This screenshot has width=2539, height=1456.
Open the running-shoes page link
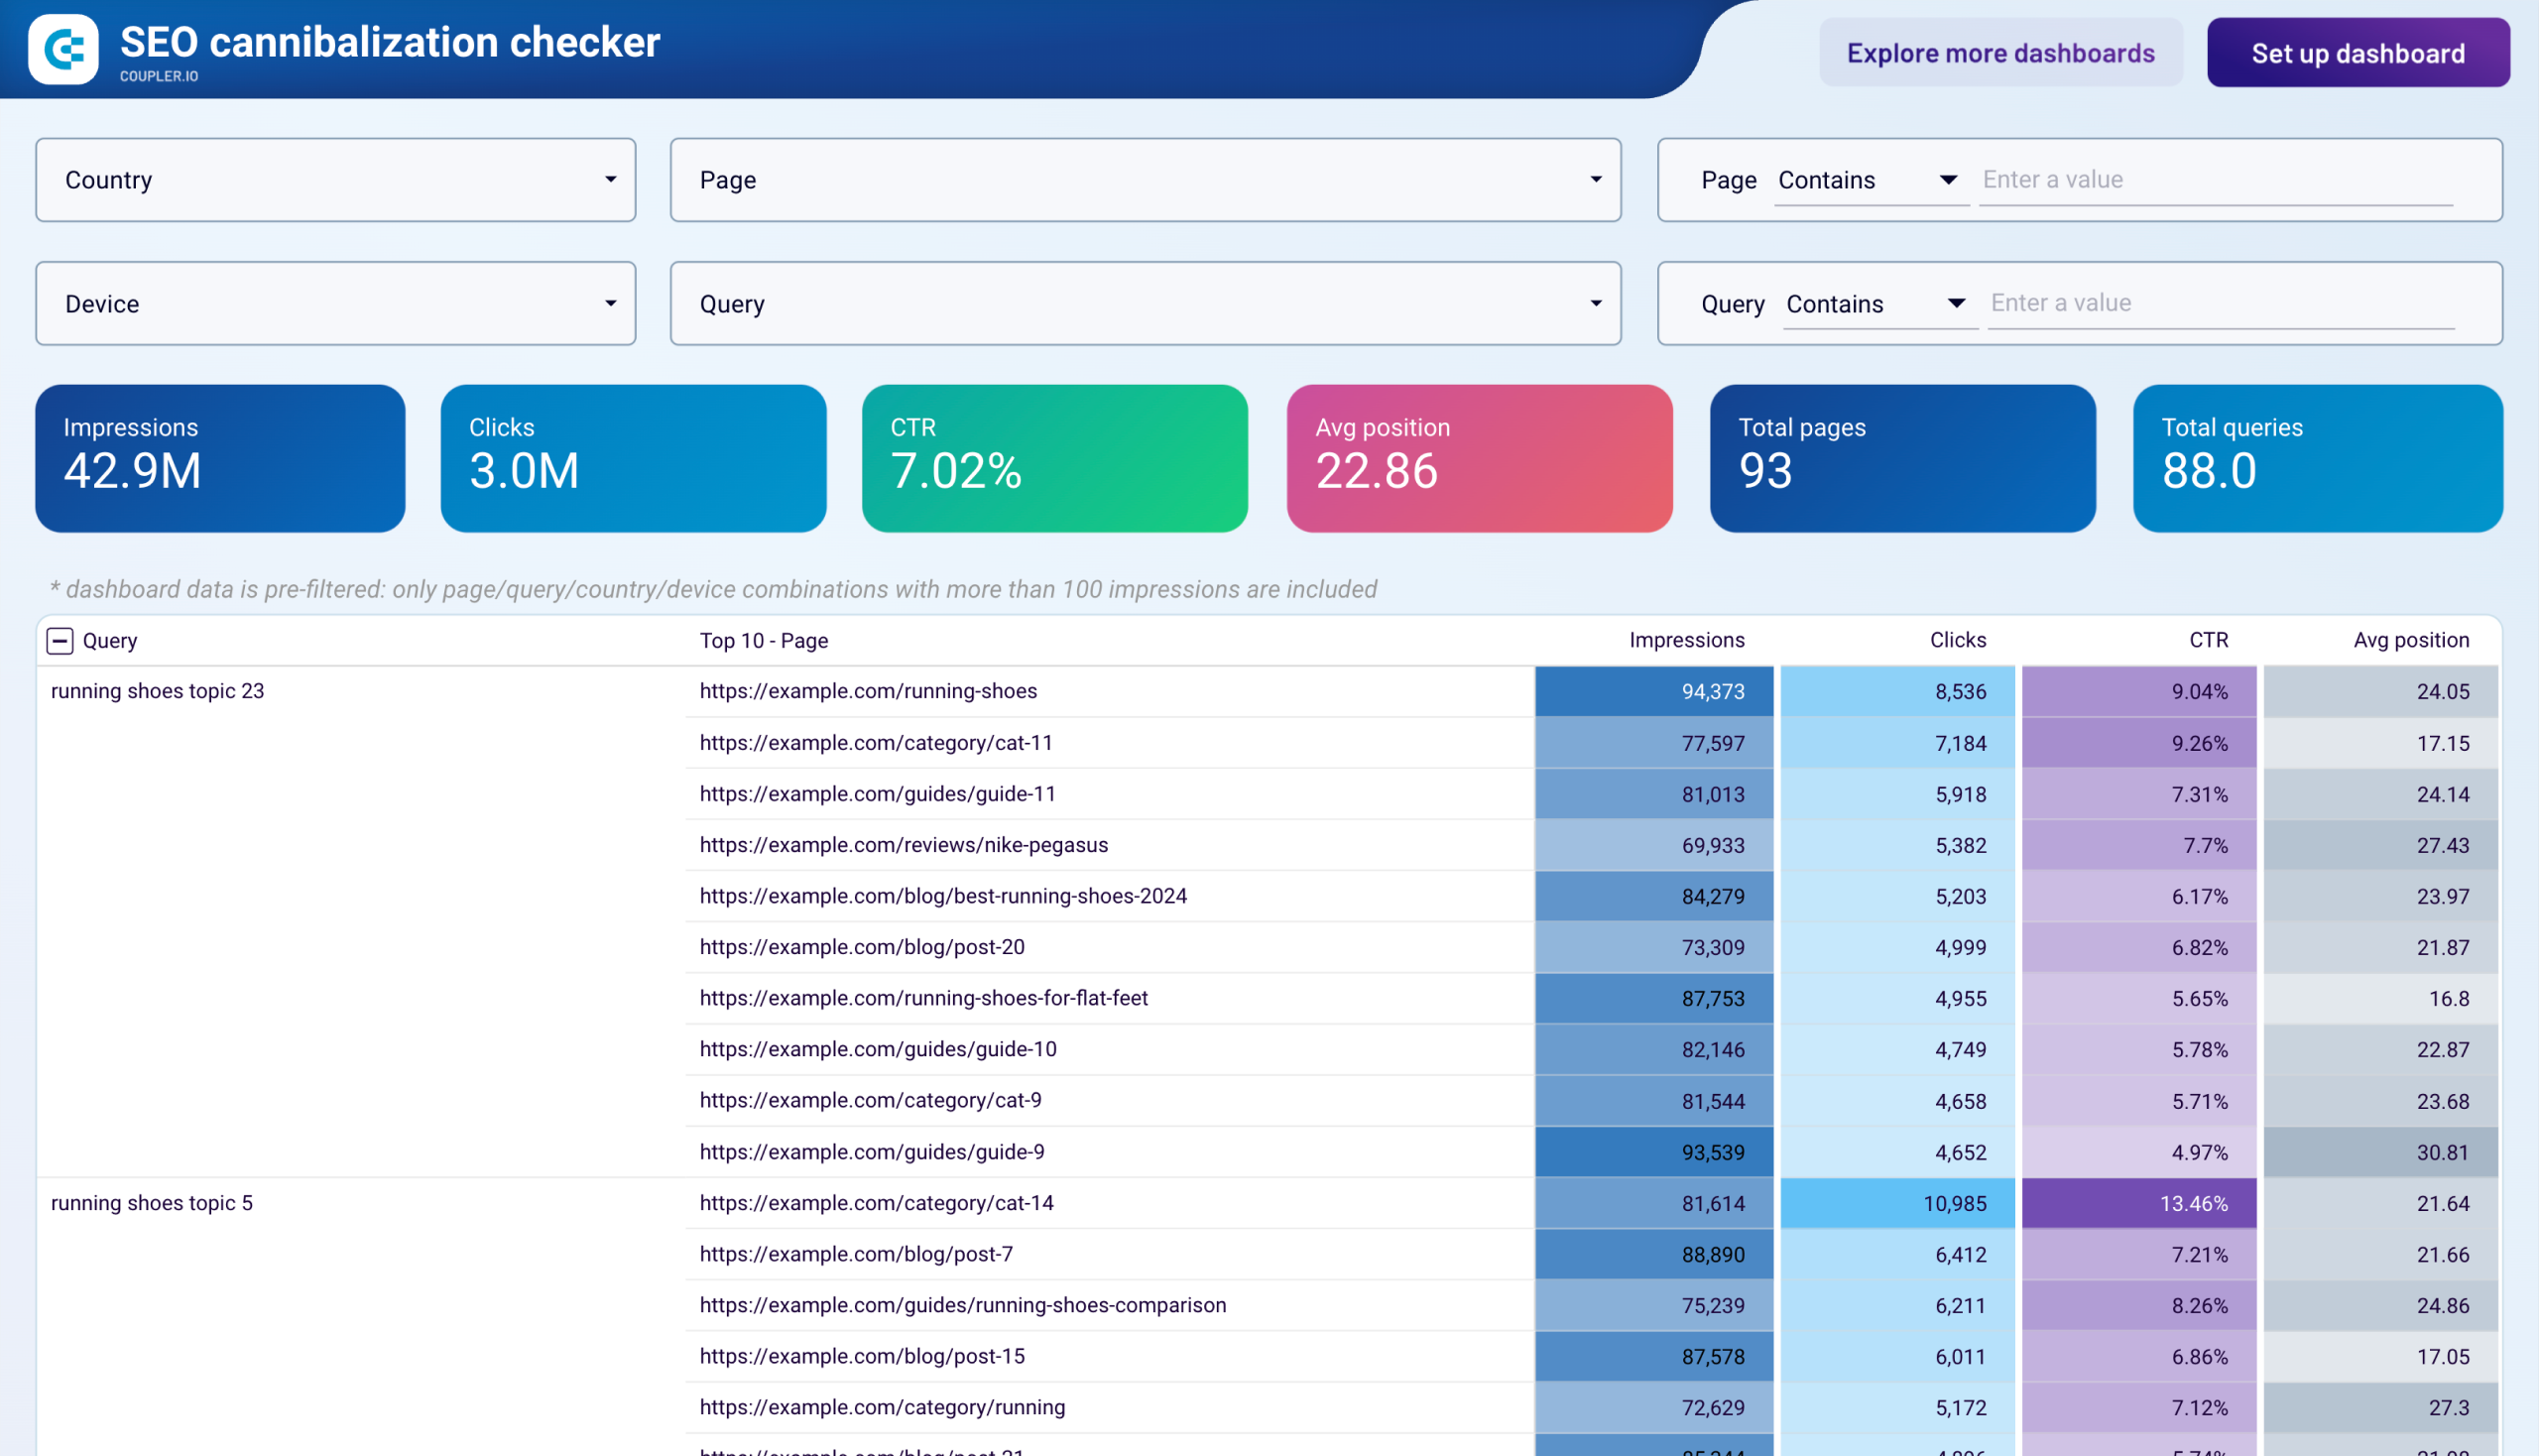868,691
